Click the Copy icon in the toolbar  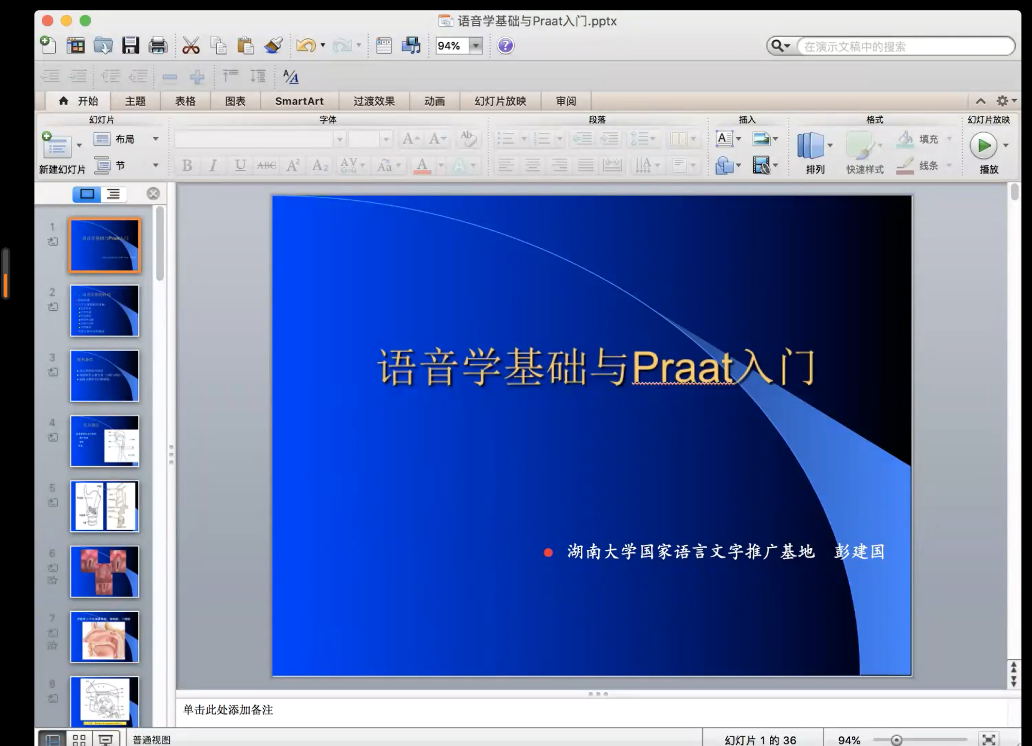pos(218,45)
